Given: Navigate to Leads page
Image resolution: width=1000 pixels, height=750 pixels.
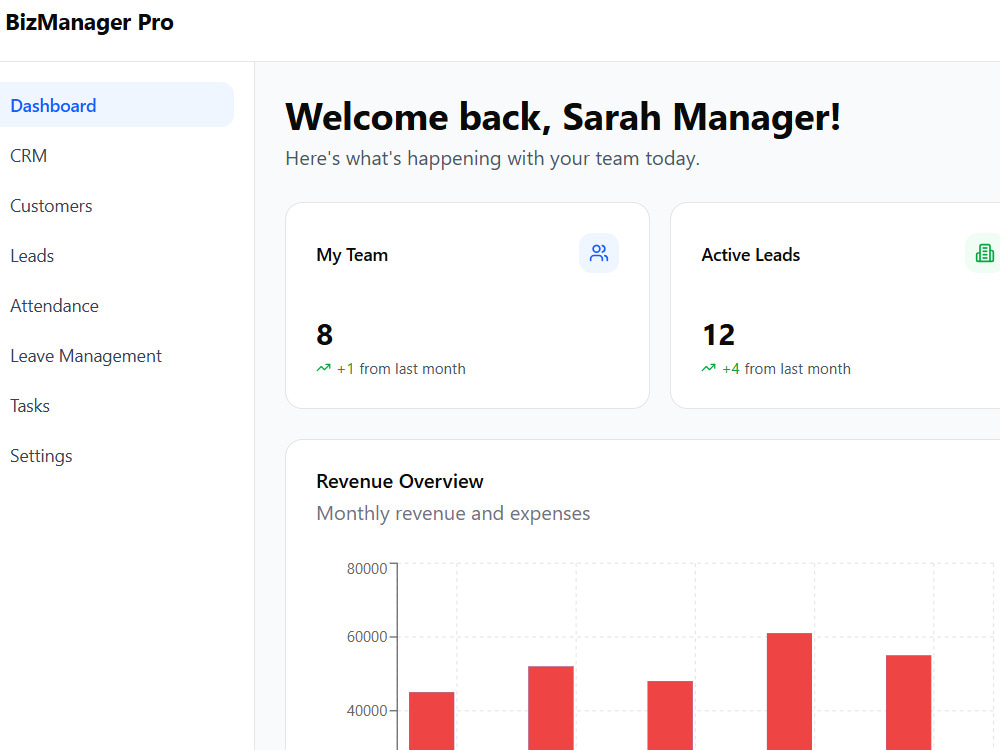Looking at the screenshot, I should (x=32, y=256).
